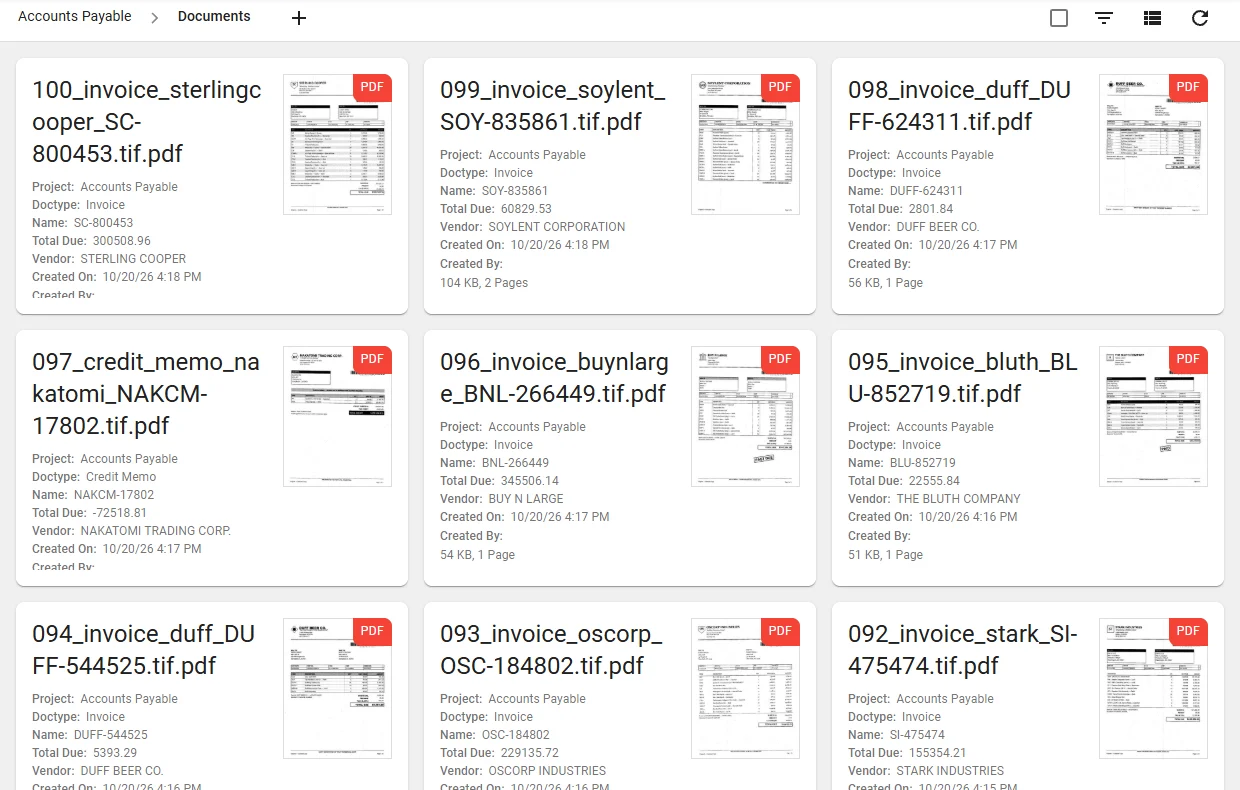Click the Total Due value 345506.14

click(x=529, y=481)
